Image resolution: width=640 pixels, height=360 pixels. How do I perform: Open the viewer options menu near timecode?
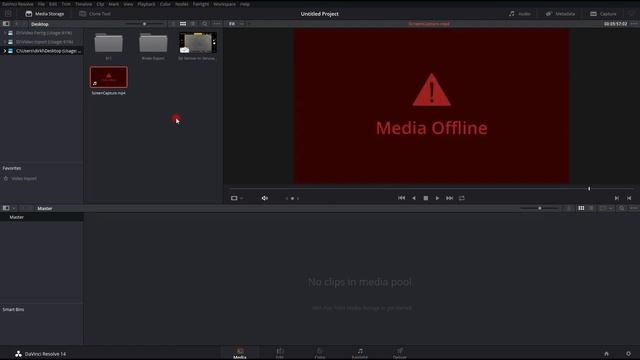[x=634, y=24]
